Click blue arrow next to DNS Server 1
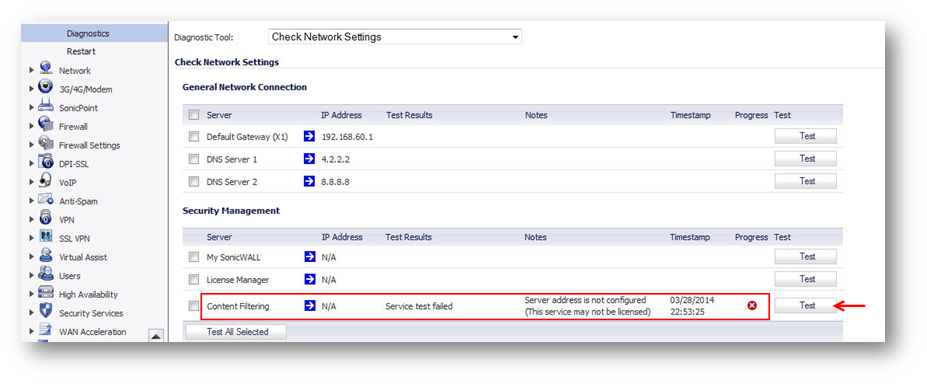Image resolution: width=927 pixels, height=384 pixels. 309,159
